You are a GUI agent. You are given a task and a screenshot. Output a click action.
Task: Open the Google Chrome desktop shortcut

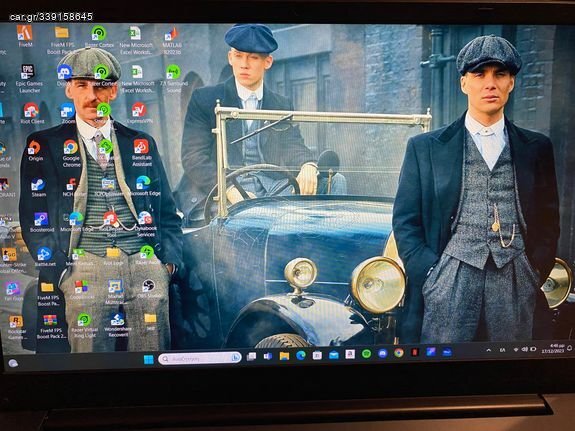[x=71, y=153]
